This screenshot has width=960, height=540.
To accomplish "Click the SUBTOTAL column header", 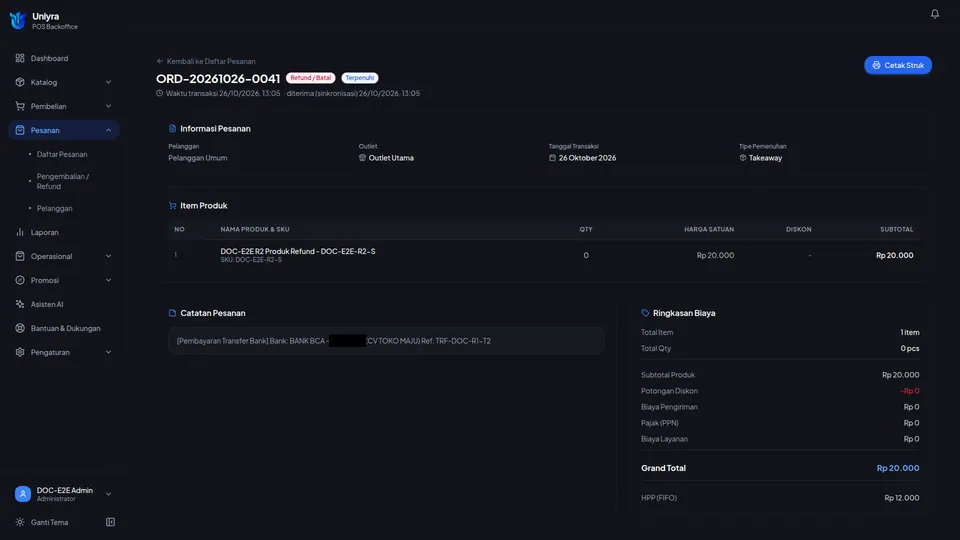I will point(896,229).
